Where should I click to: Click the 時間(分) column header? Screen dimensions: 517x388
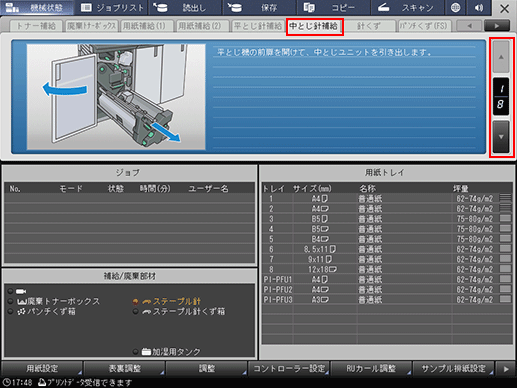click(x=155, y=189)
